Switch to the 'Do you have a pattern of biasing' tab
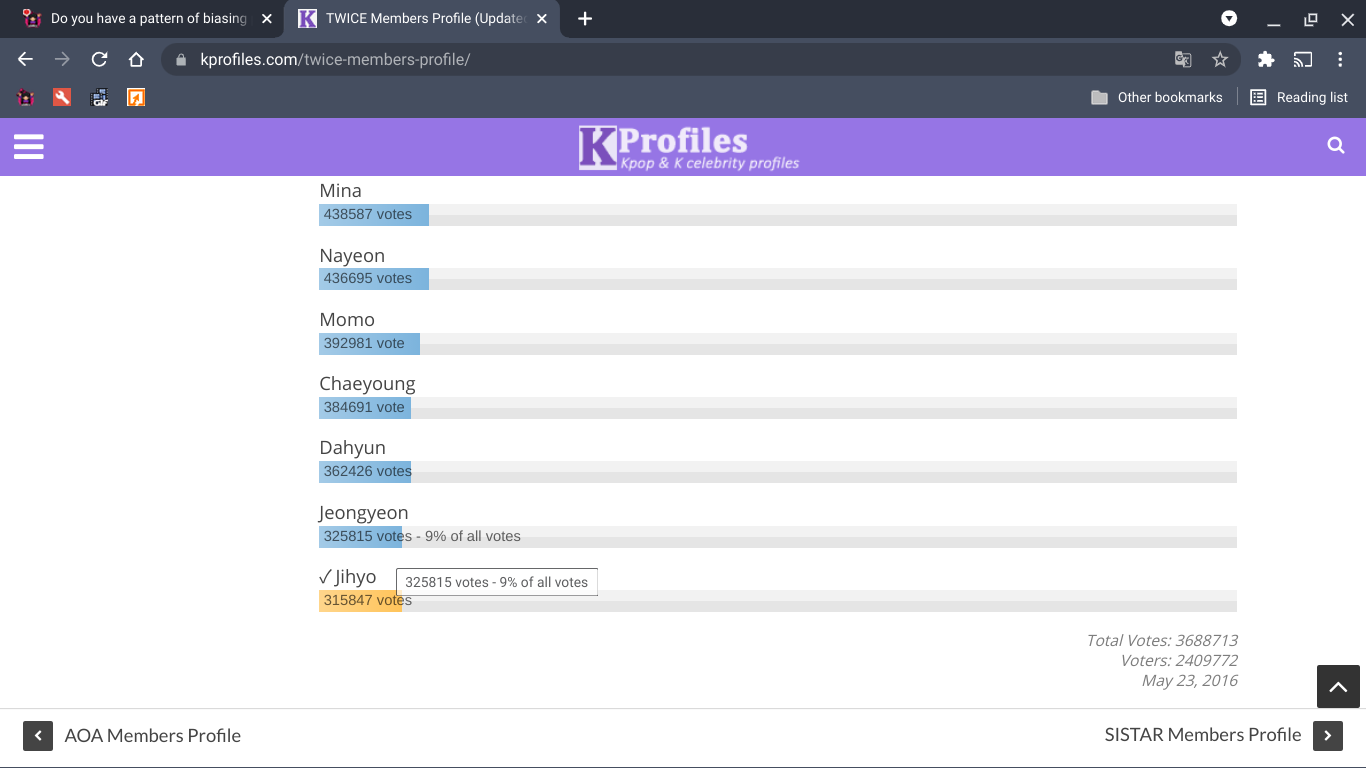This screenshot has width=1366, height=768. click(x=148, y=19)
